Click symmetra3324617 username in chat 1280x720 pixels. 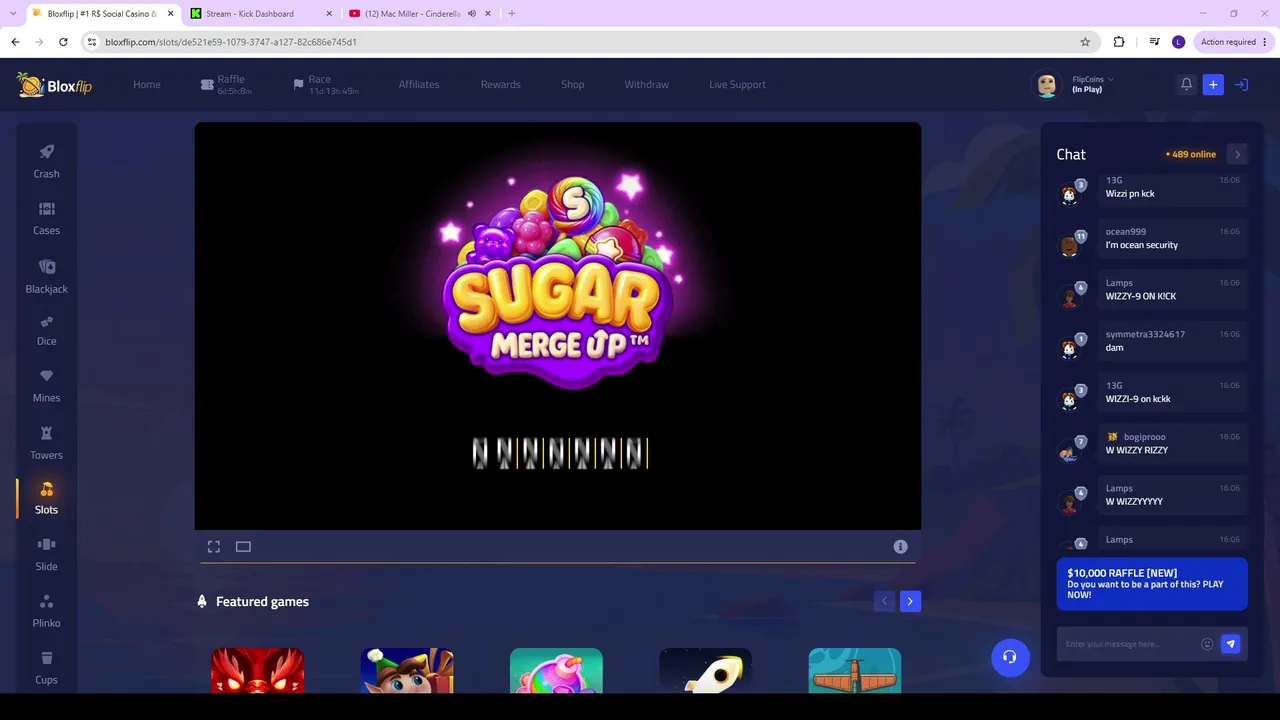click(1145, 334)
